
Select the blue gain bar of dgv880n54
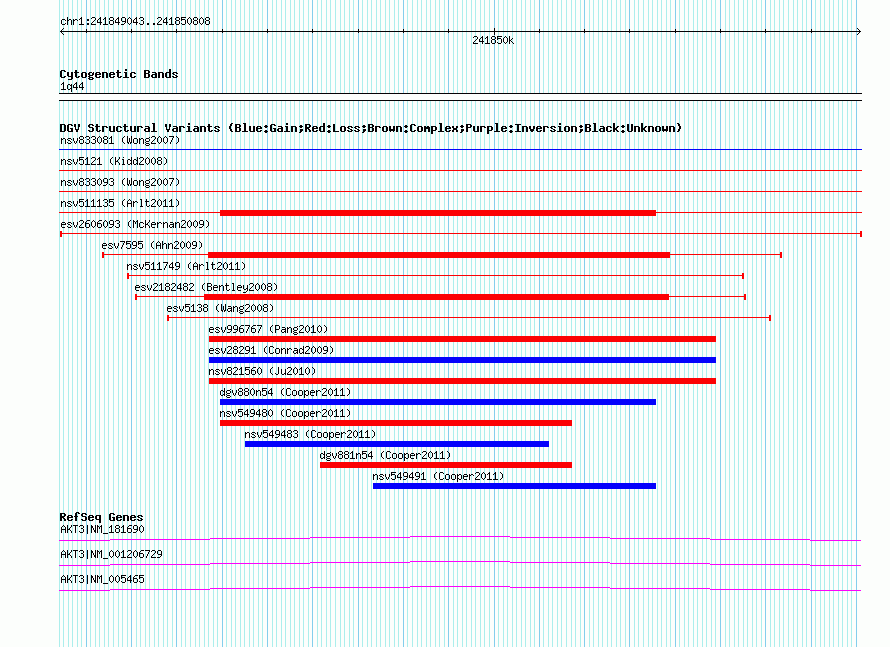point(438,402)
